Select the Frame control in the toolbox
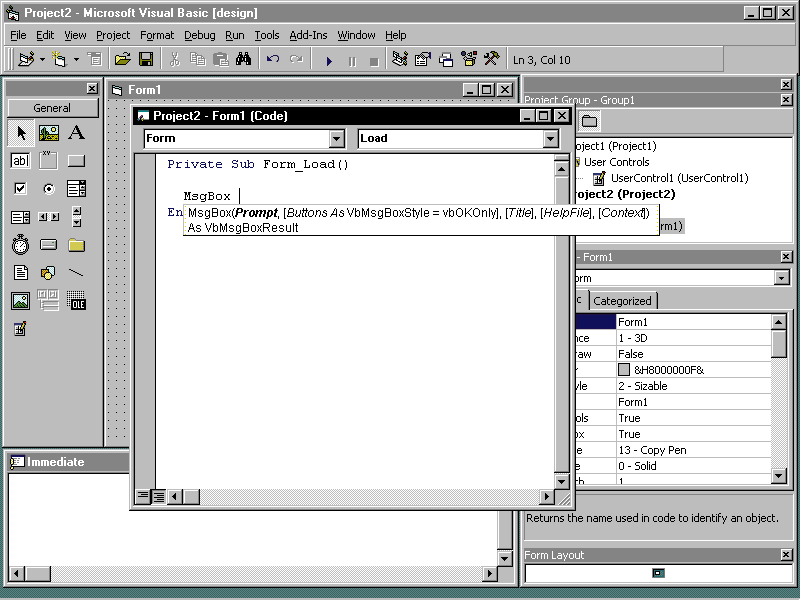 (49, 161)
